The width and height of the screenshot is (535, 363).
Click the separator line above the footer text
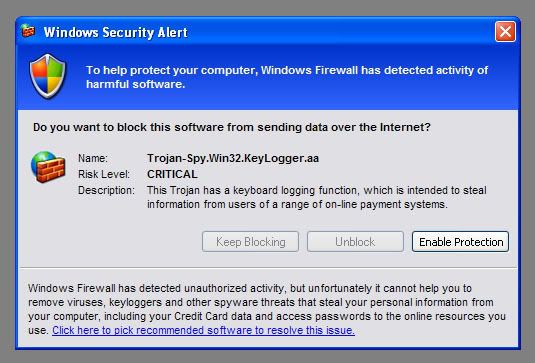tap(268, 268)
